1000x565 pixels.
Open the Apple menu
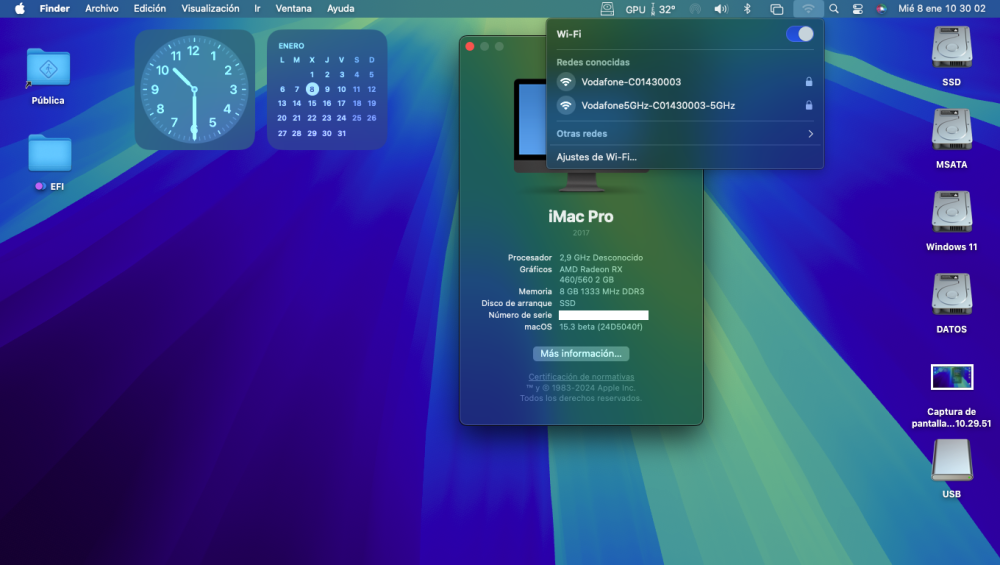pyautogui.click(x=20, y=9)
